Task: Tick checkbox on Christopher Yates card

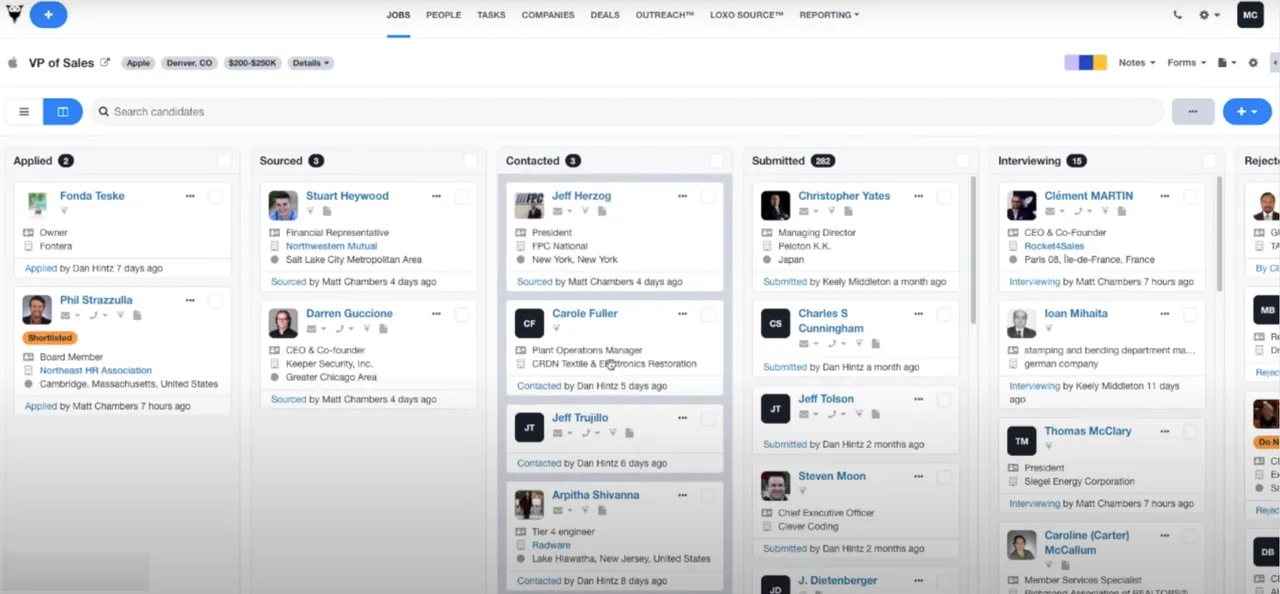Action: pos(944,197)
